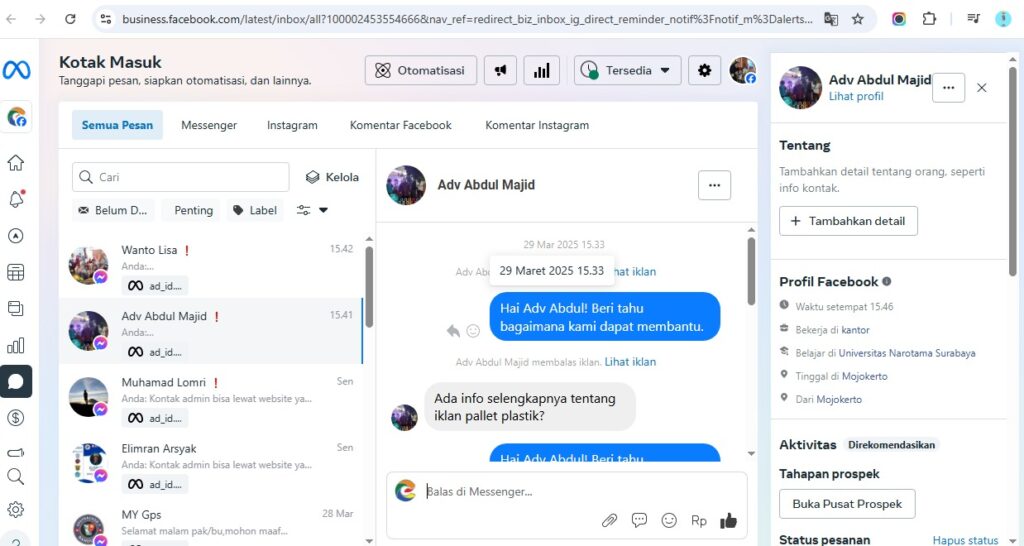
Task: Expand the filter options dropdown arrow
Action: click(323, 210)
